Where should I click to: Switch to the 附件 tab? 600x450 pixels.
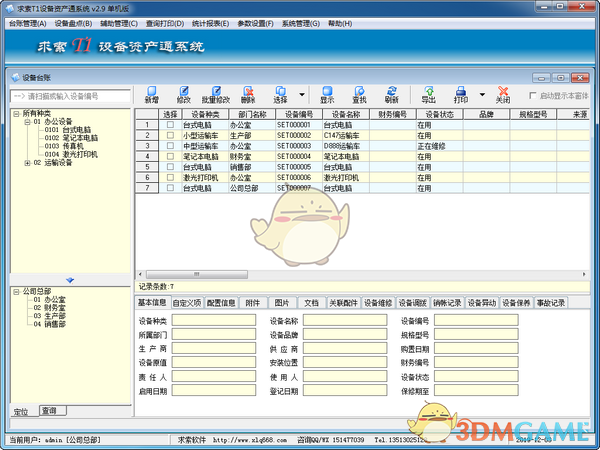(x=253, y=303)
